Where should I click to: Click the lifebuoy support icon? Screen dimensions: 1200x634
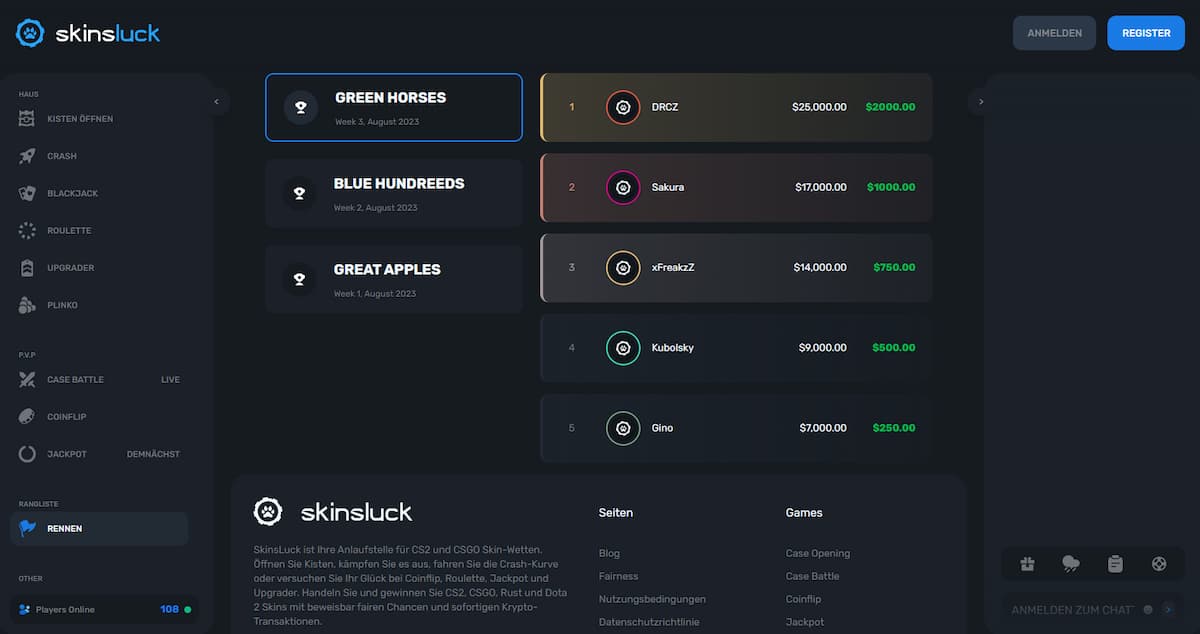click(1158, 564)
